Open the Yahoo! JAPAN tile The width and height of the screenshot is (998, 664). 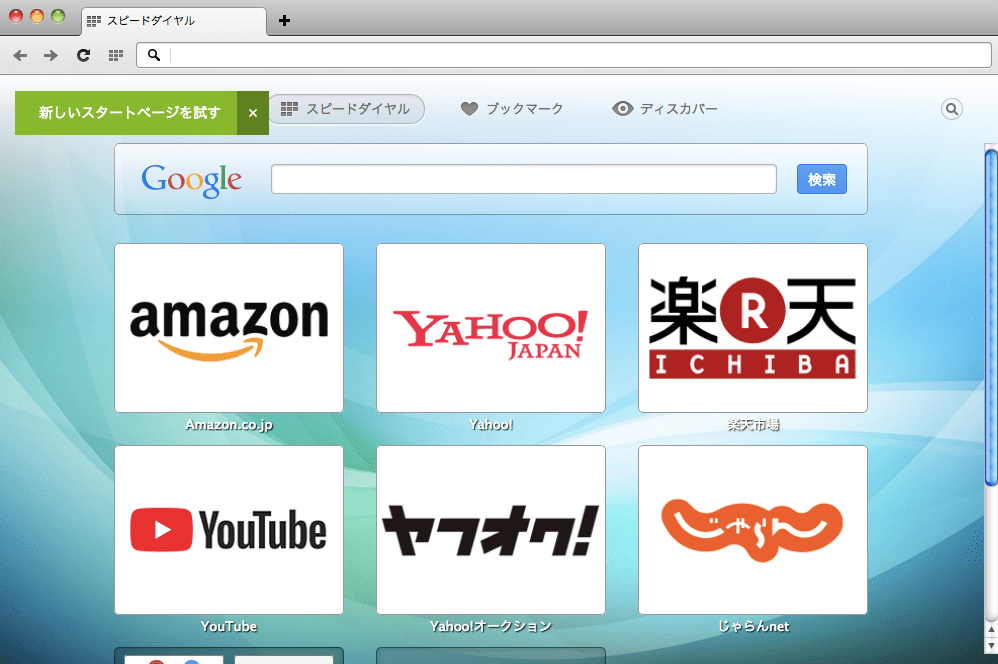[491, 328]
